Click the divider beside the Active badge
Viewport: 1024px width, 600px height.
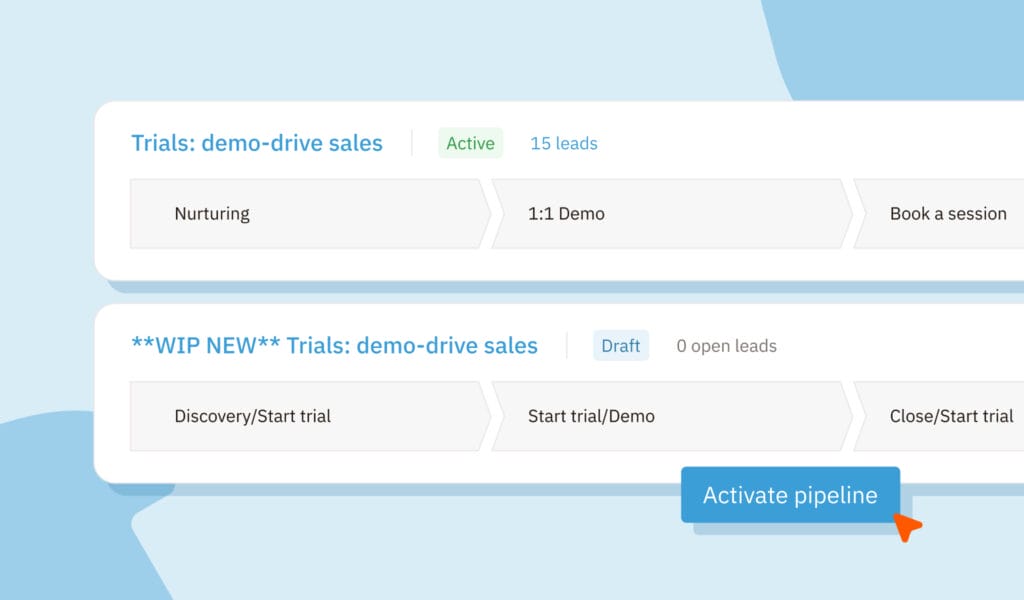click(x=412, y=143)
